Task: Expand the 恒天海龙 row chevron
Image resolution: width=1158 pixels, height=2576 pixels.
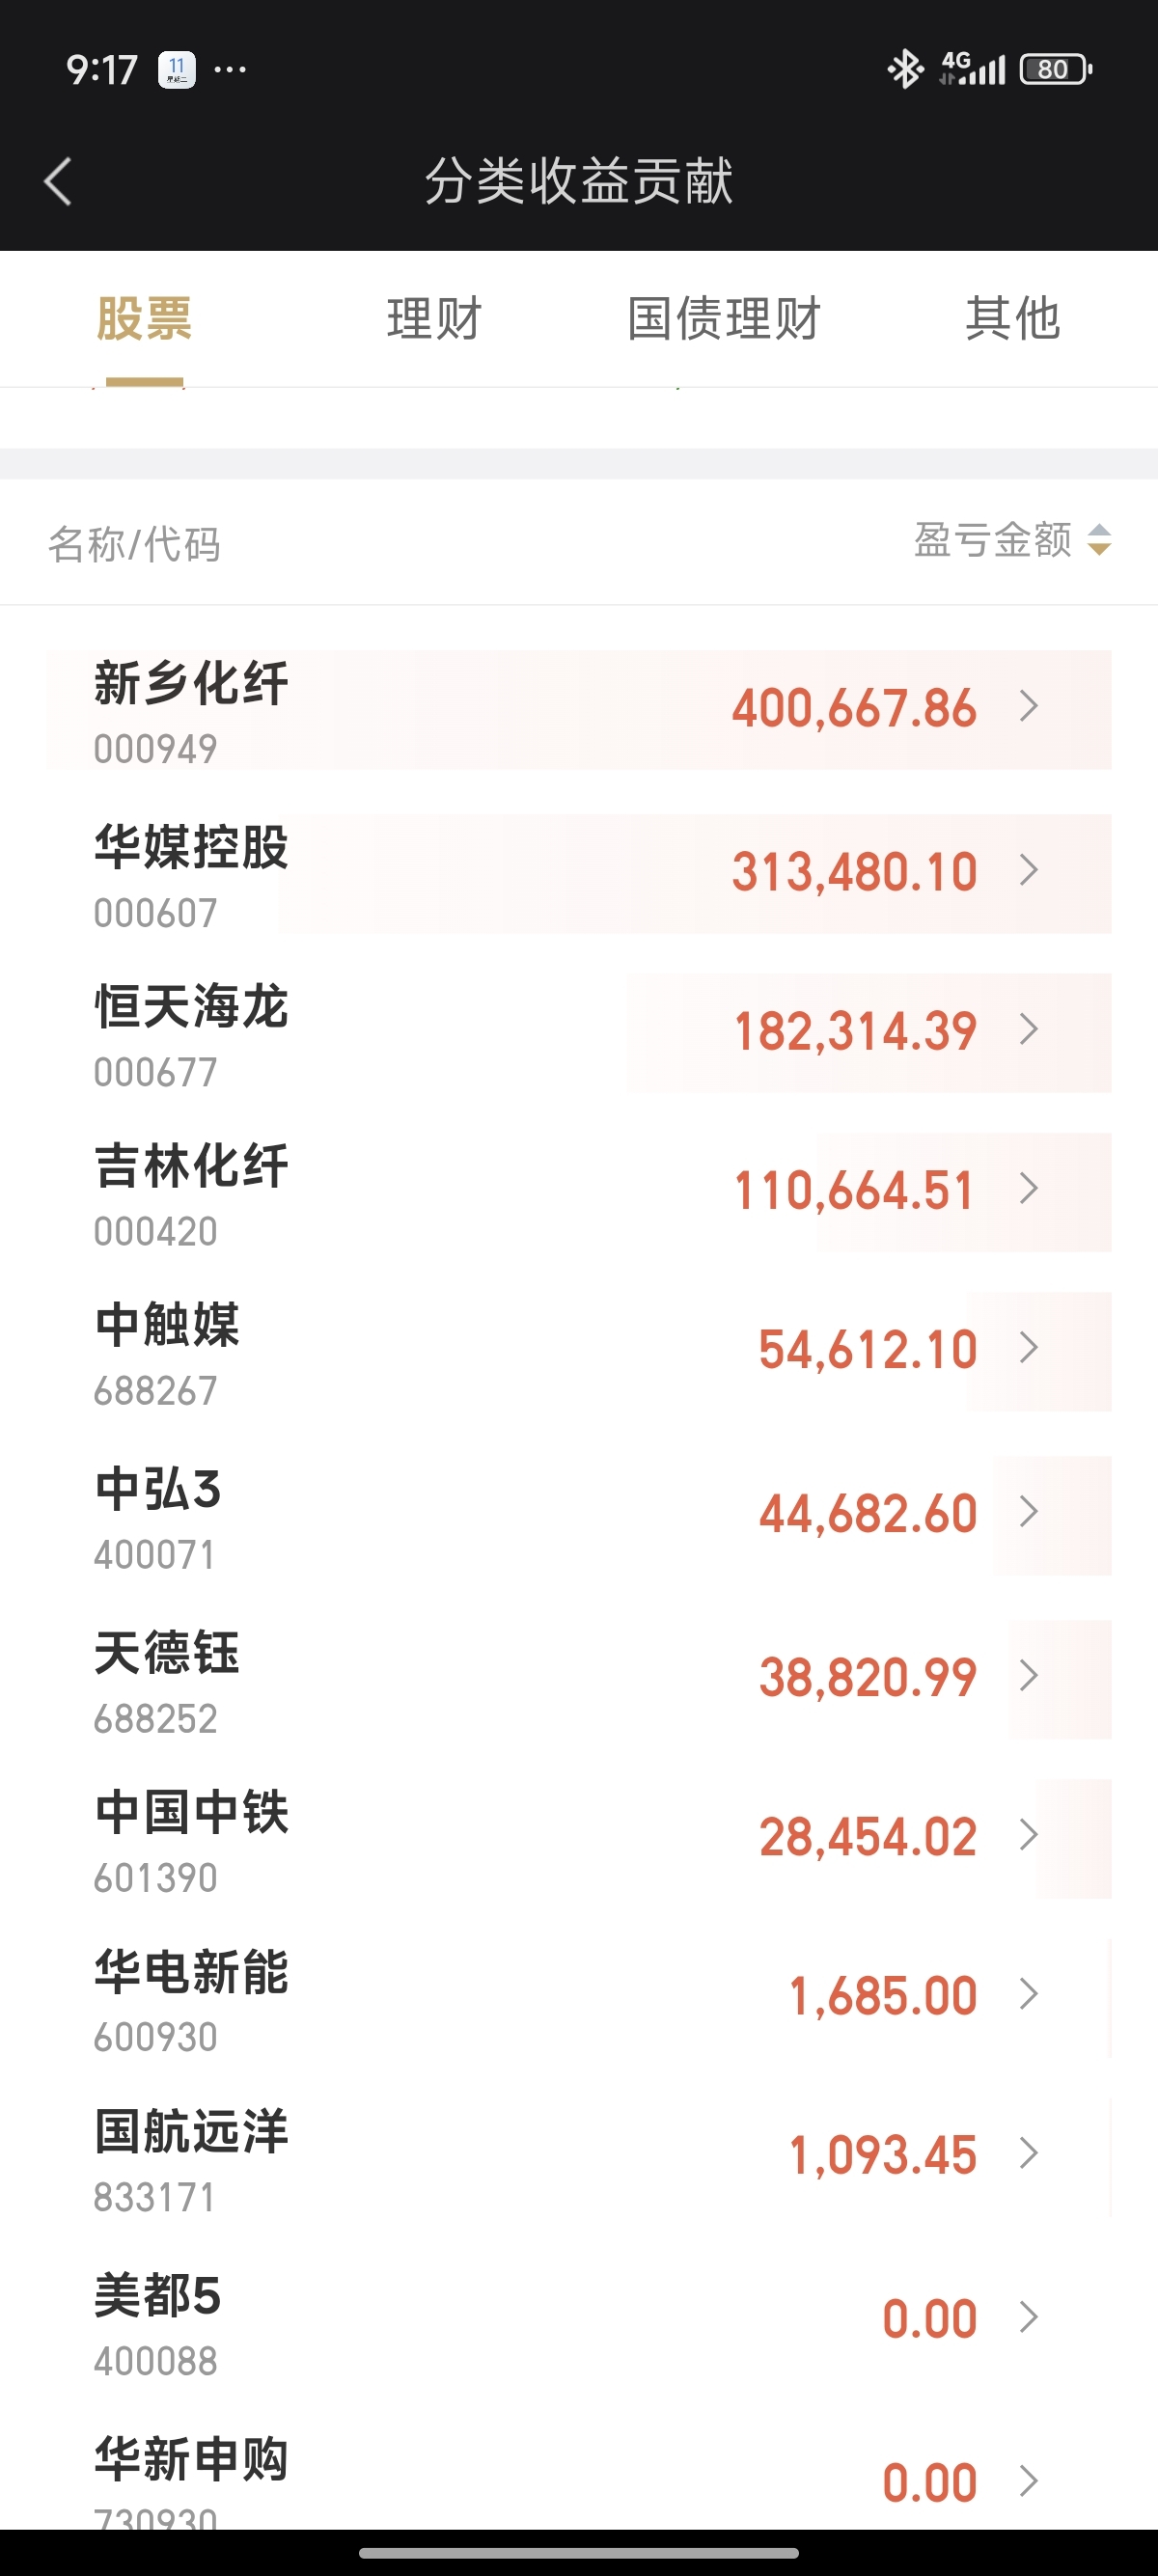Action: [1029, 1029]
